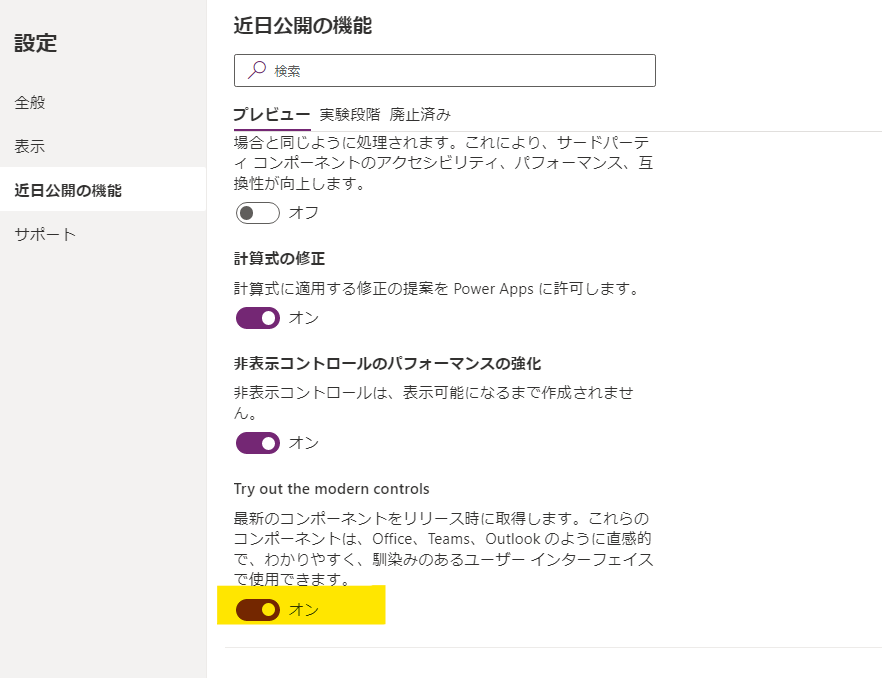Viewport: 882px width, 678px height.
Task: Click the Try out the modern controls heading
Action: point(331,489)
